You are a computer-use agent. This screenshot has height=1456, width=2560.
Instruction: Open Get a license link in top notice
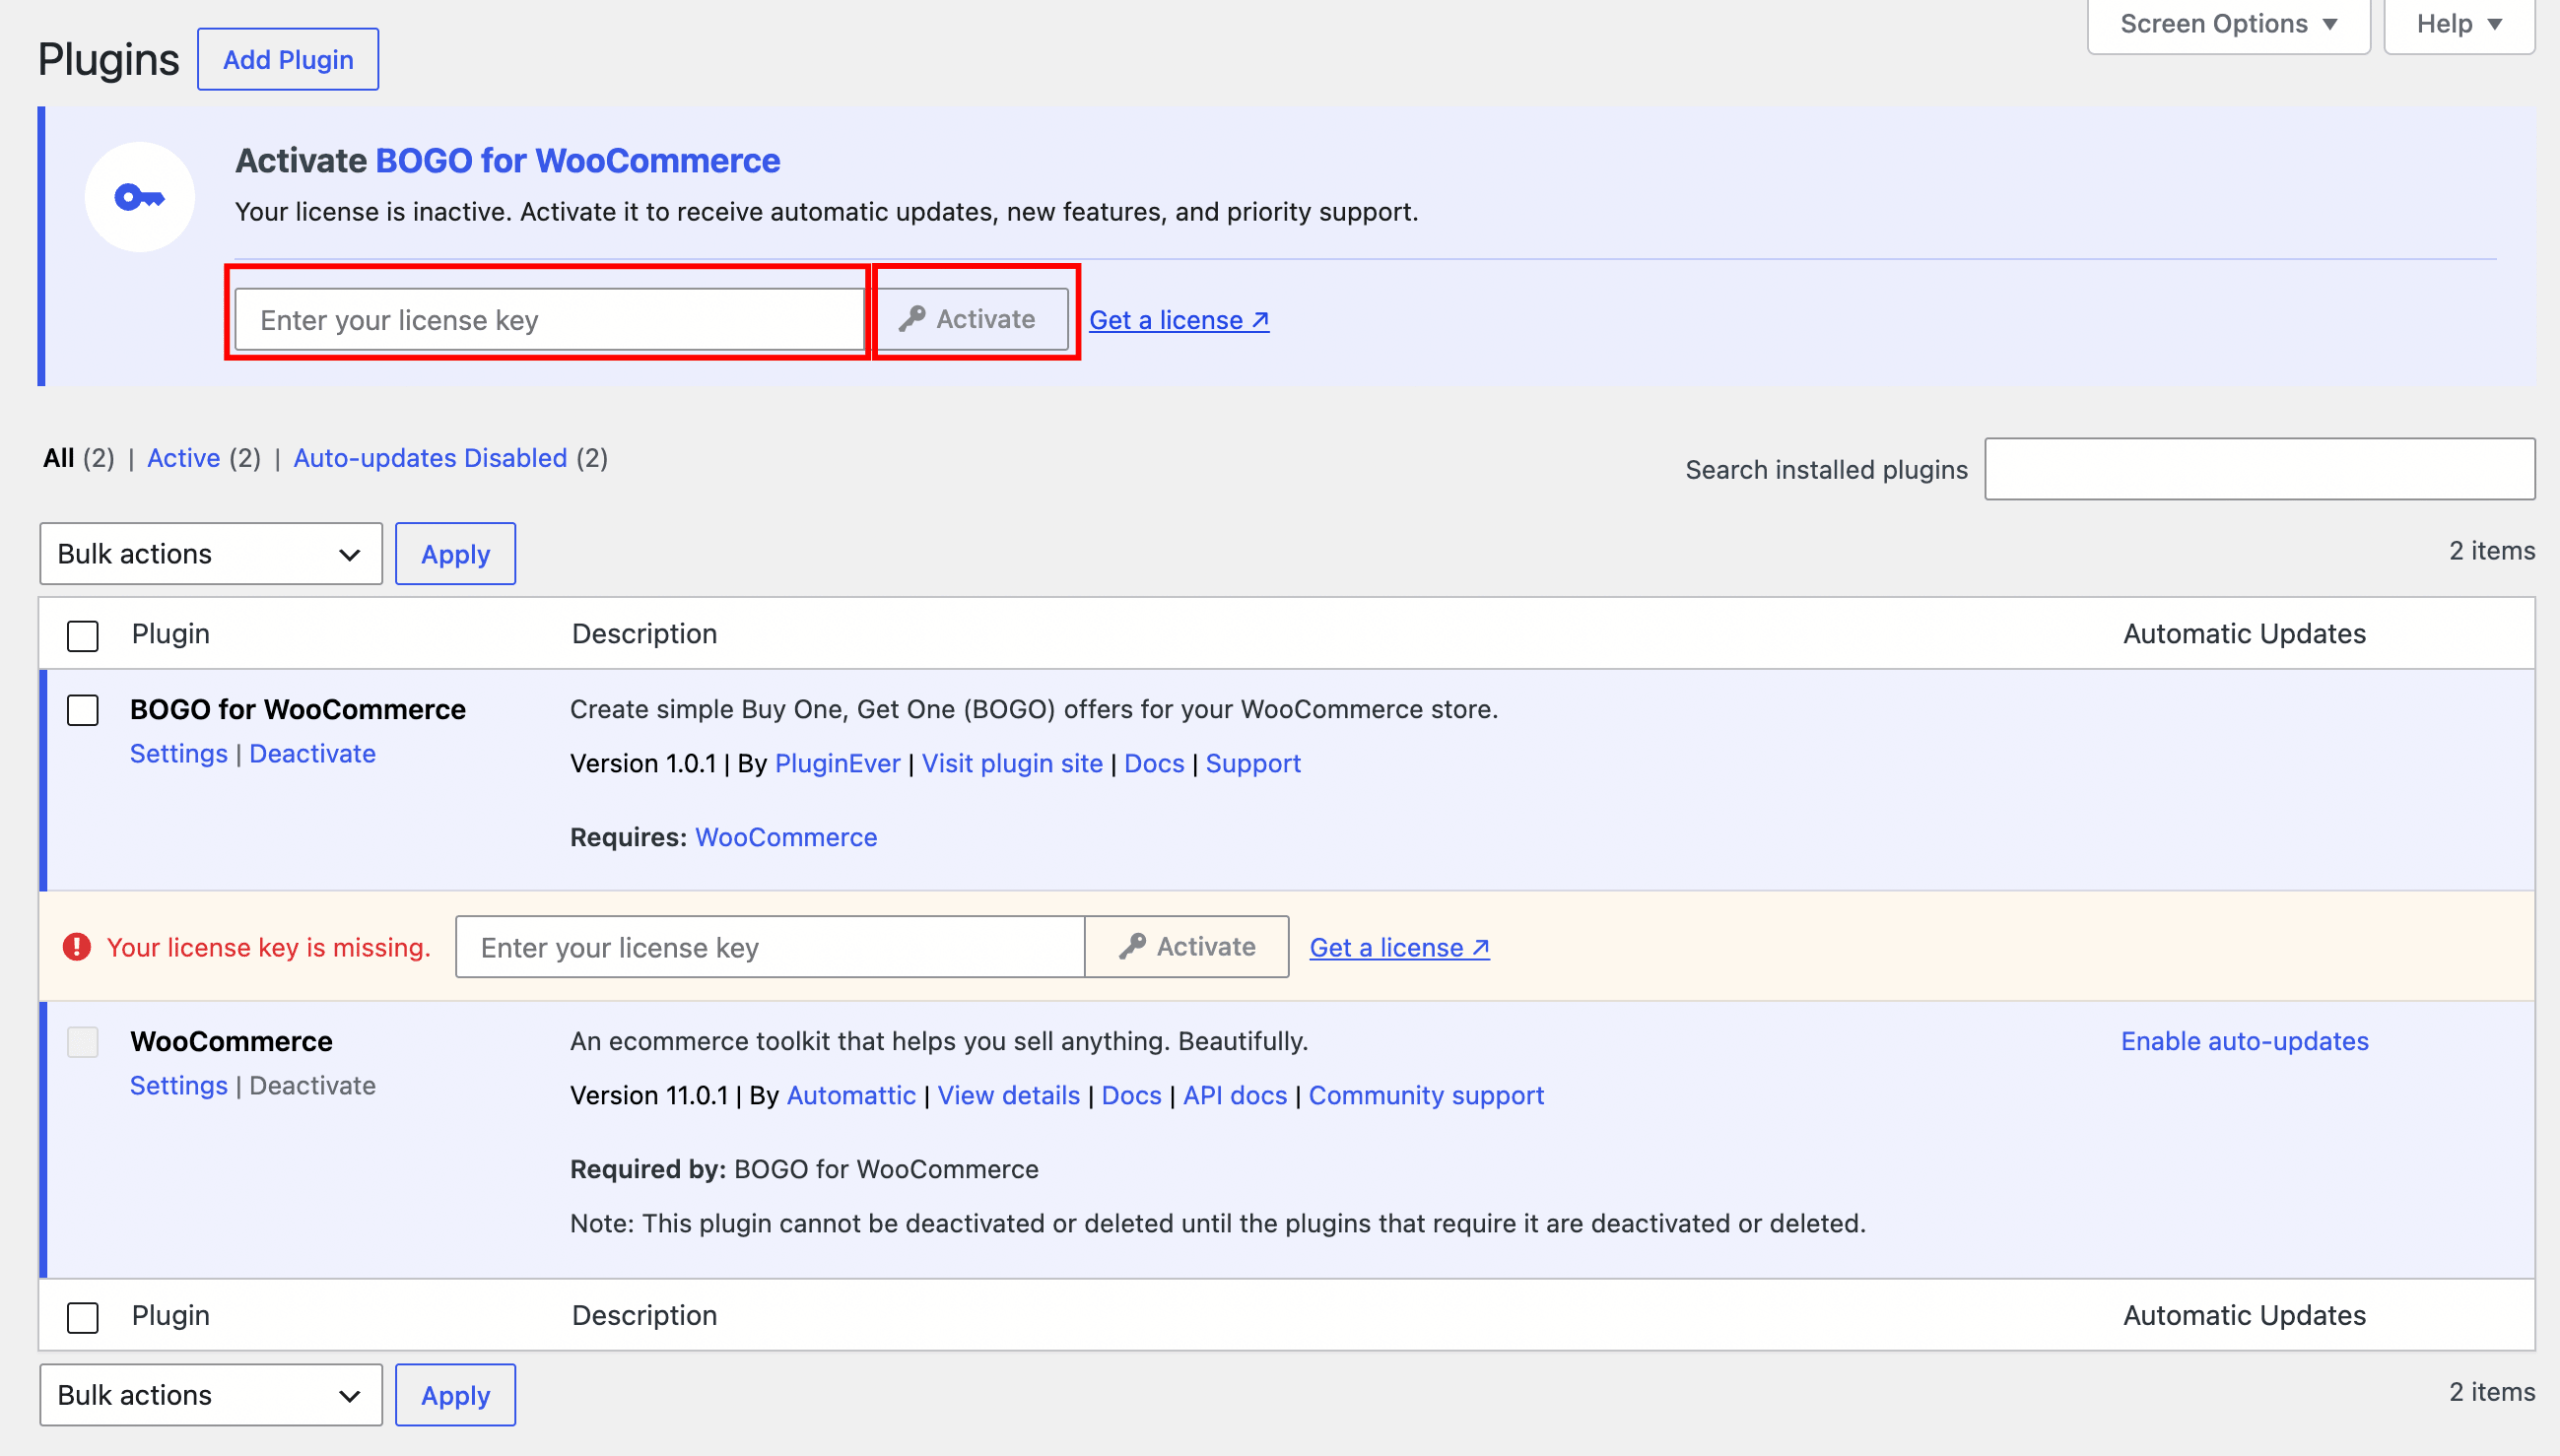pos(1179,320)
